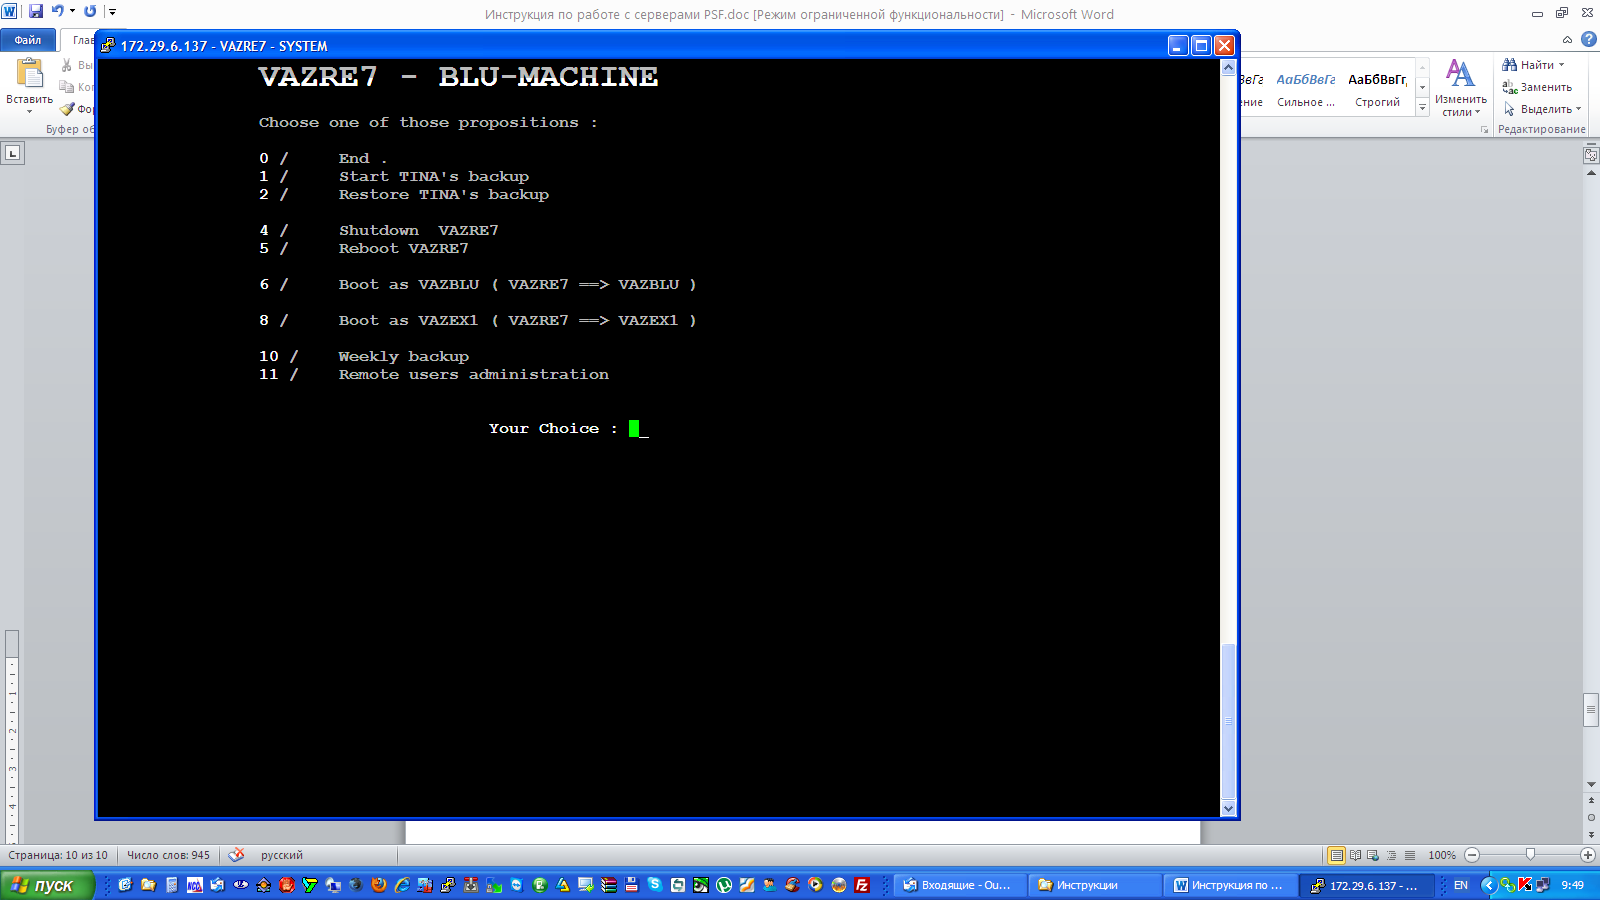Screen dimensions: 1600x900
Task: Apply the Строгий style in Word gallery
Action: 1377,90
